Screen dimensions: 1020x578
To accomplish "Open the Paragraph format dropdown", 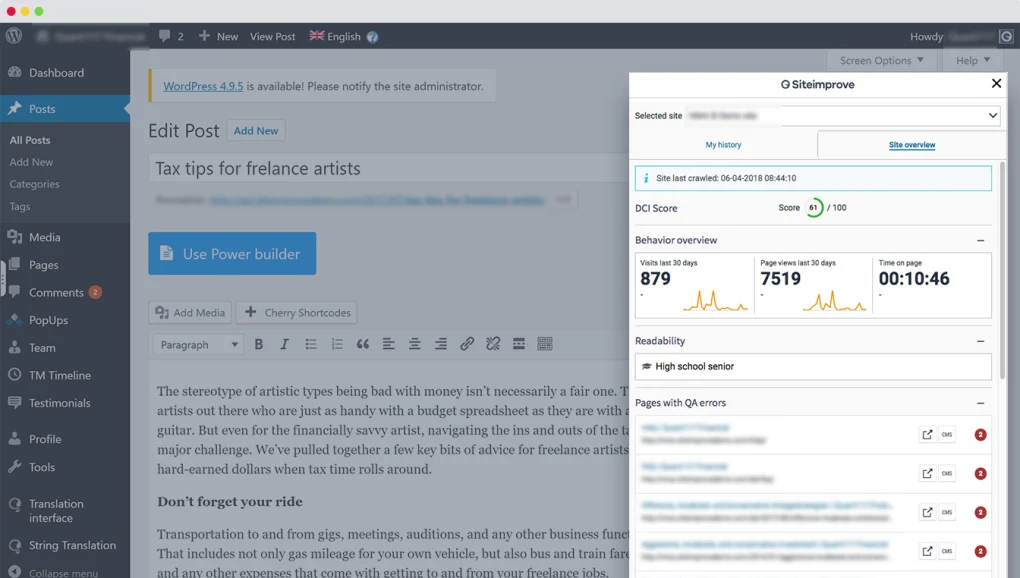I will pos(198,345).
